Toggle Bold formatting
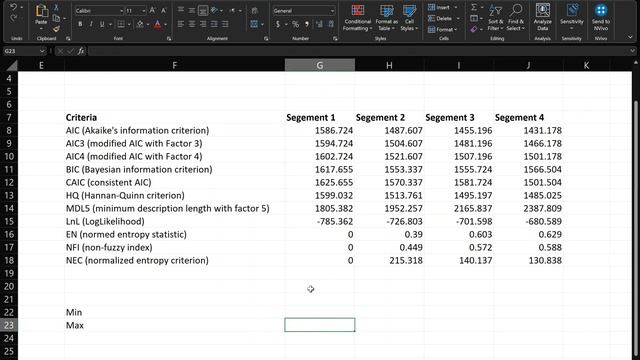This screenshot has width=640, height=360. click(80, 24)
